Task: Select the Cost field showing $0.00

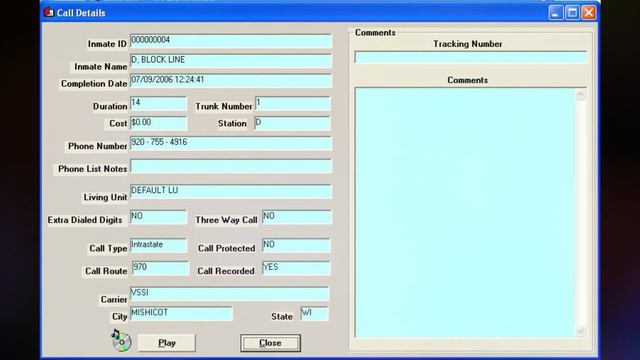Action: (158, 123)
